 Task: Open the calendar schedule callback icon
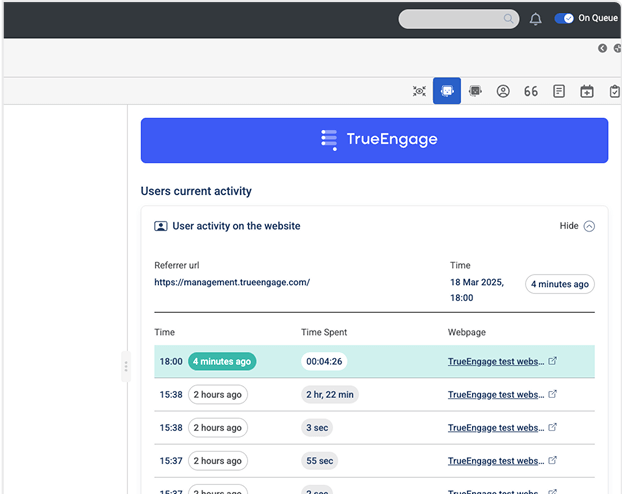click(587, 91)
